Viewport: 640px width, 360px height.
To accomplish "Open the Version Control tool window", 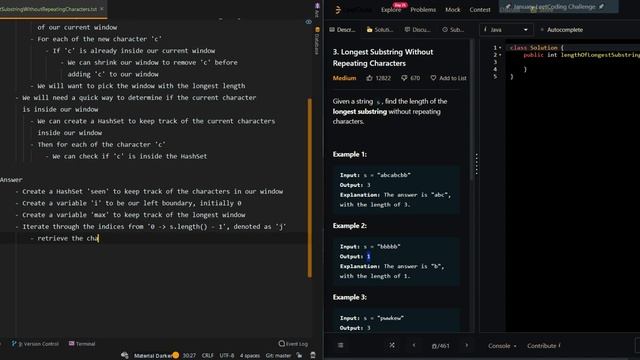I will (35, 344).
